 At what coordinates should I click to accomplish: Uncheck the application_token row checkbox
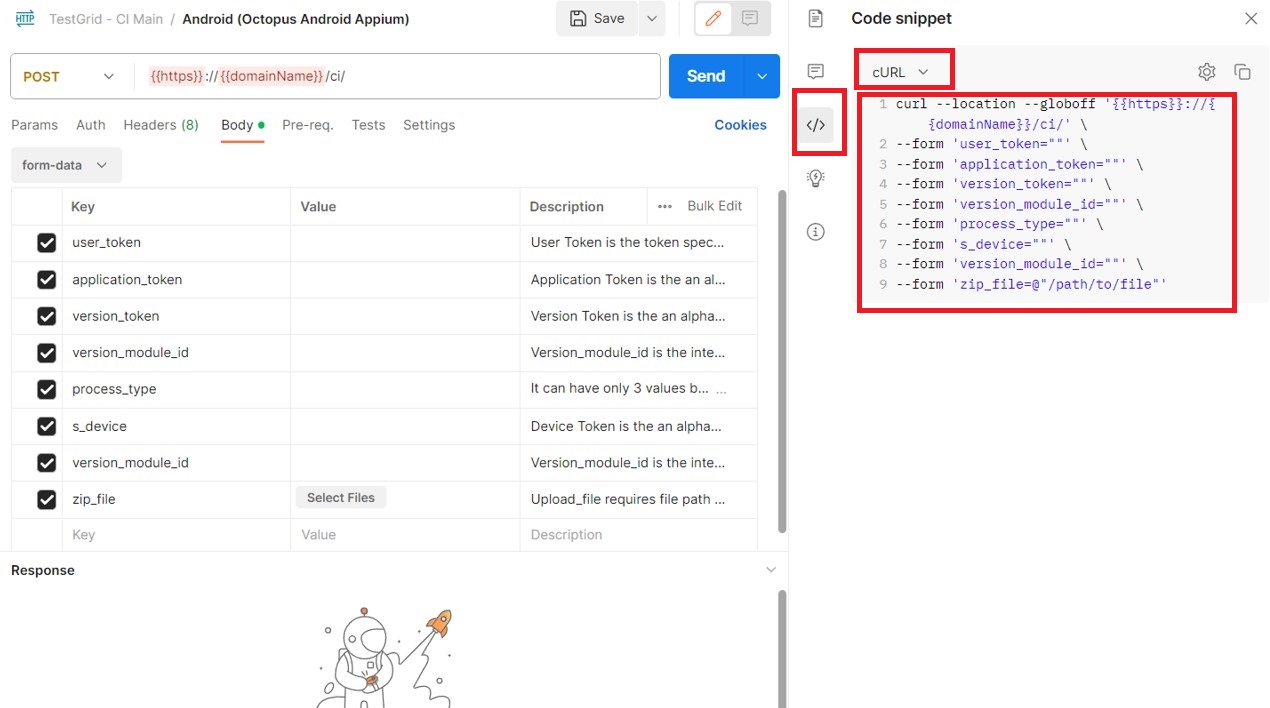tap(46, 280)
